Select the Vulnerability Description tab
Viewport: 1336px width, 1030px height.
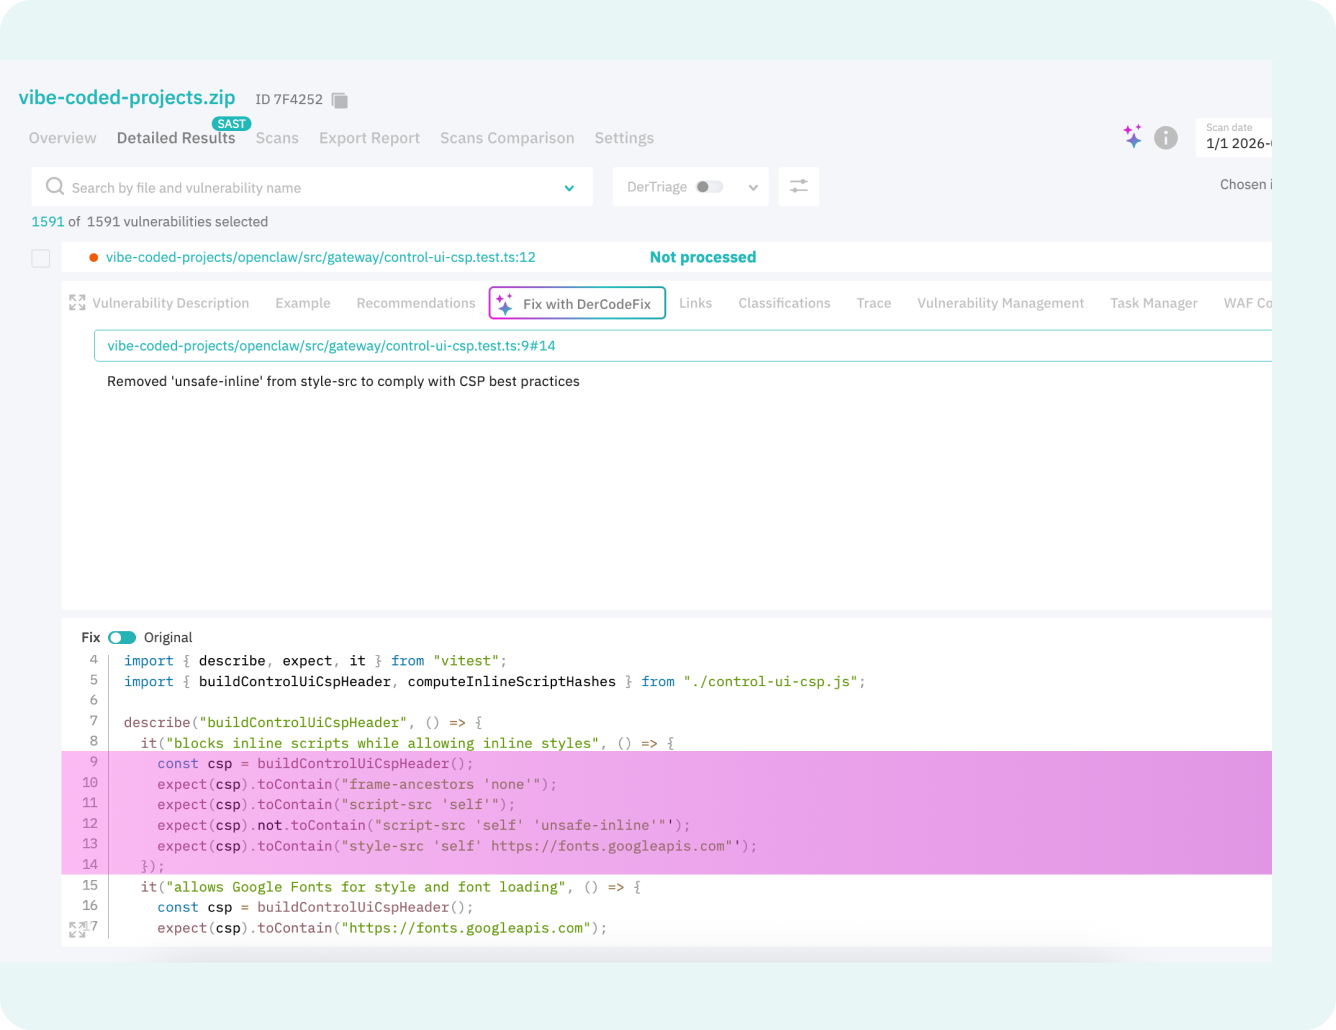[171, 303]
